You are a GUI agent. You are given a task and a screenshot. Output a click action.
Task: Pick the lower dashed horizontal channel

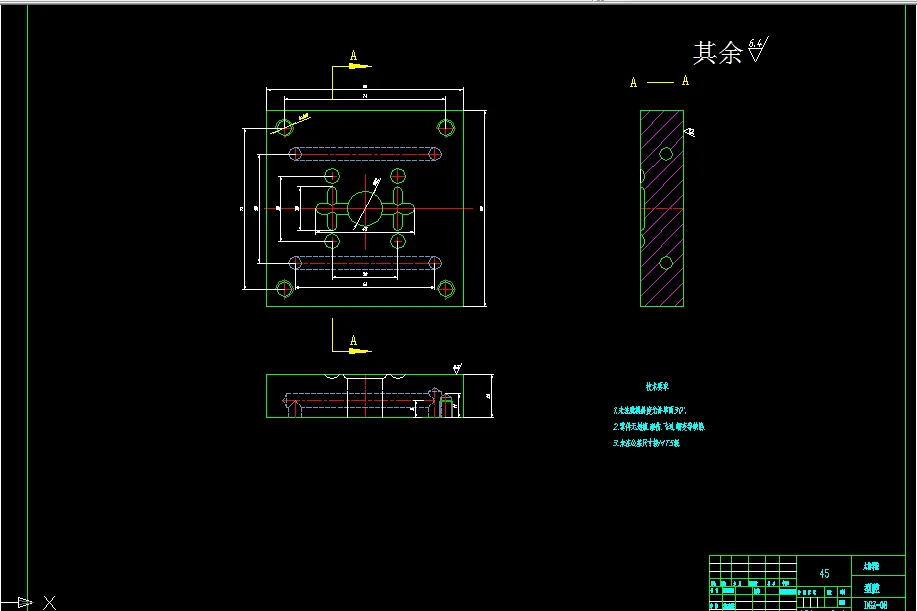[x=365, y=263]
